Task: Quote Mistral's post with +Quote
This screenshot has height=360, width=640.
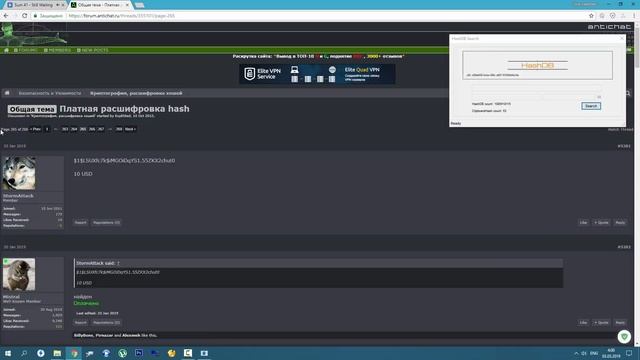Action: coord(601,322)
